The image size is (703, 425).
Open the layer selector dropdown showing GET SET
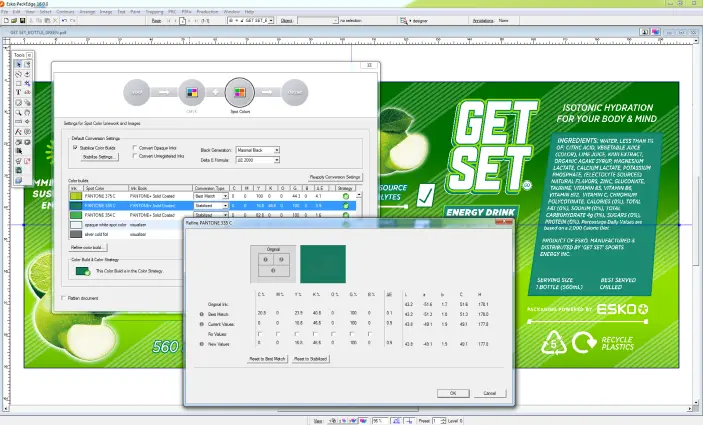click(x=251, y=21)
